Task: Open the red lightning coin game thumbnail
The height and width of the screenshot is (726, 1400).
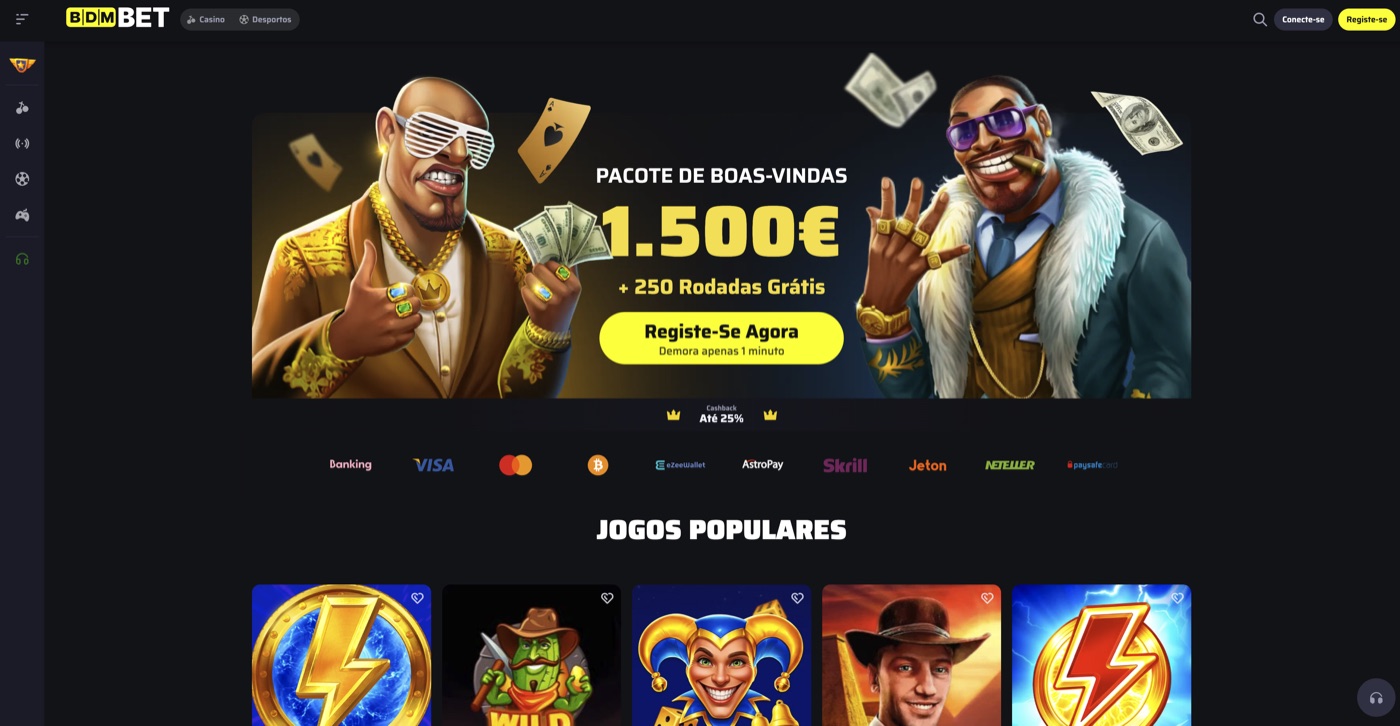Action: tap(1101, 655)
